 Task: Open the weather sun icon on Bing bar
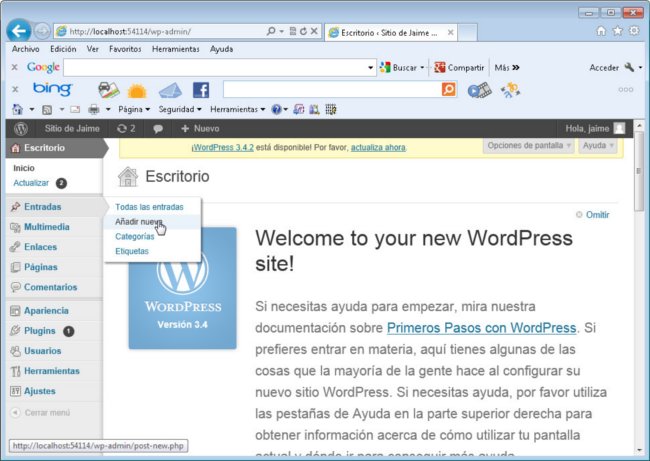pos(137,90)
